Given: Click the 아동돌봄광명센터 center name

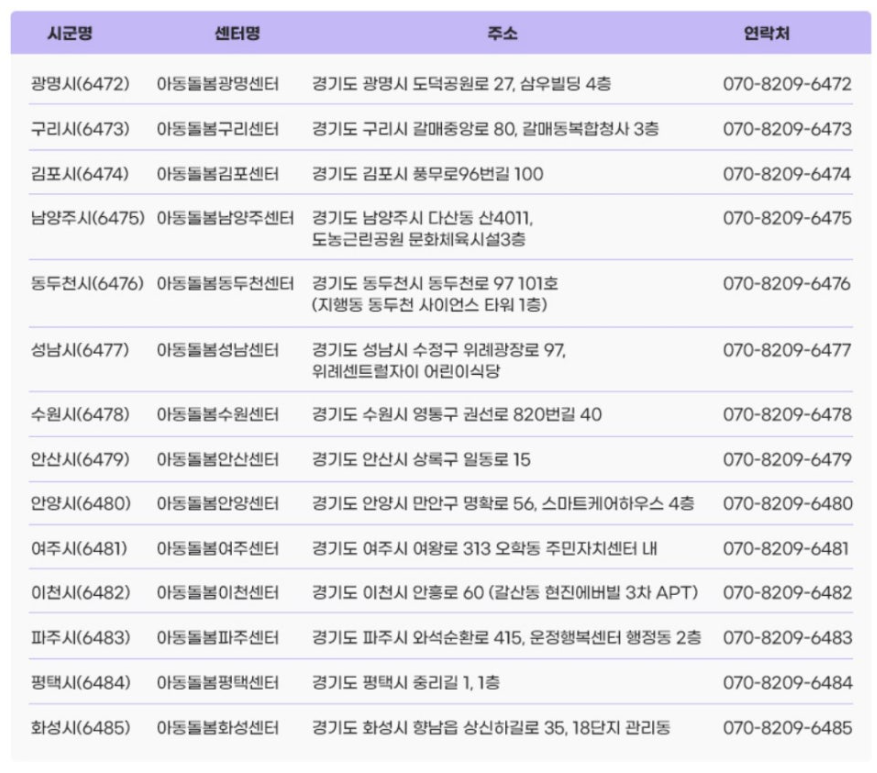Looking at the screenshot, I should coord(218,84).
